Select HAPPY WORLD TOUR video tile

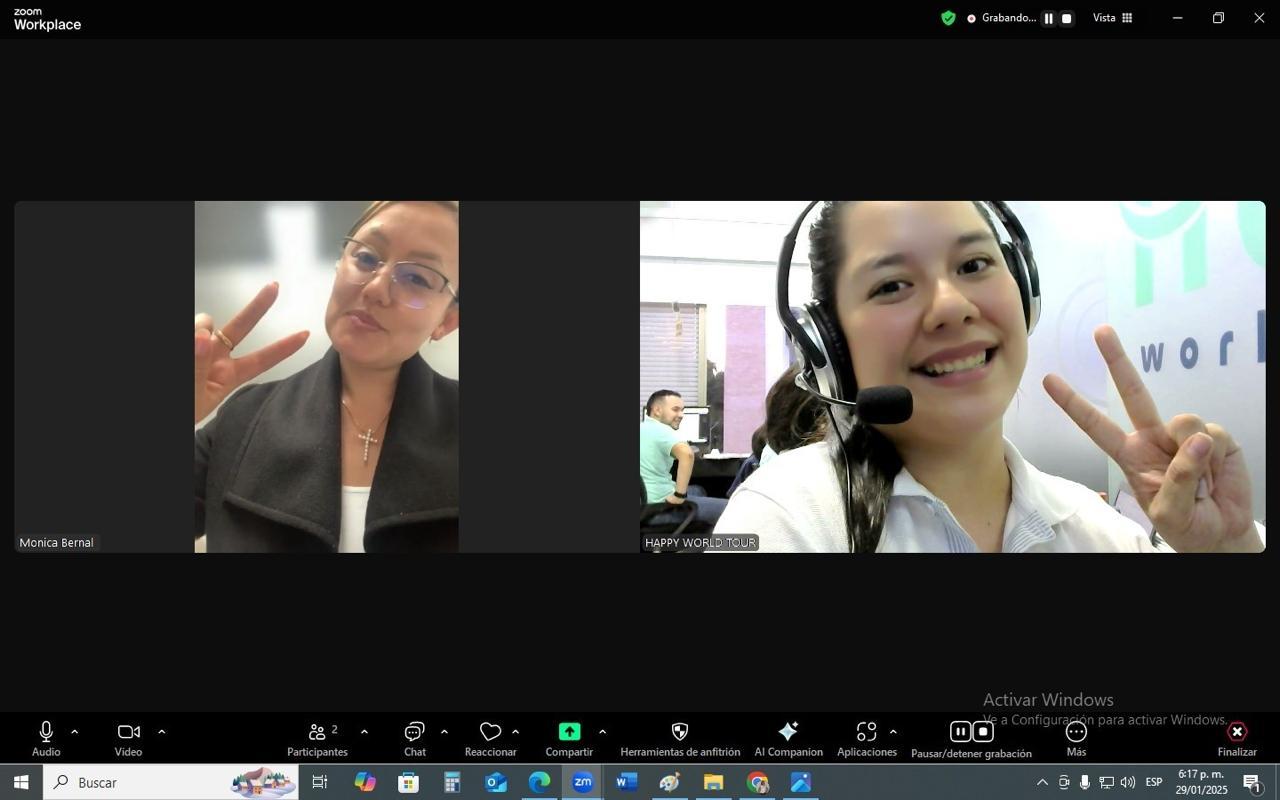[953, 377]
